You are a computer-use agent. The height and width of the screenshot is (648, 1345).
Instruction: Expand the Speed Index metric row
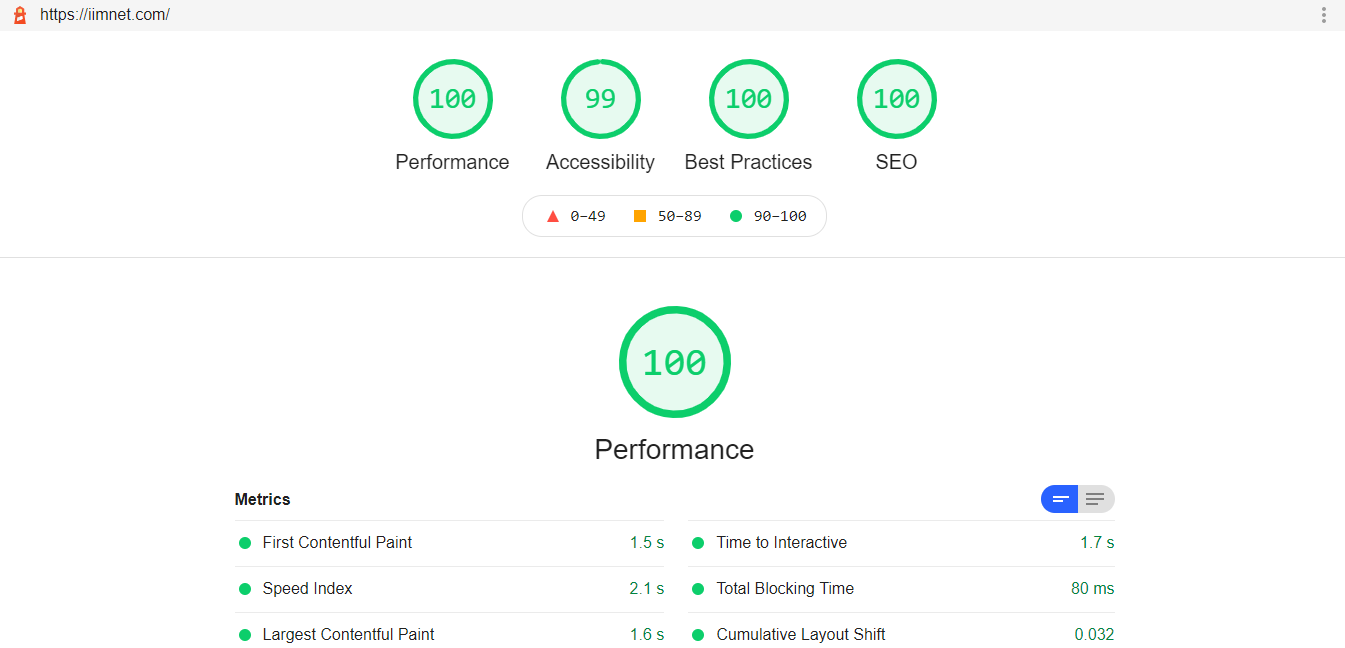tap(307, 589)
